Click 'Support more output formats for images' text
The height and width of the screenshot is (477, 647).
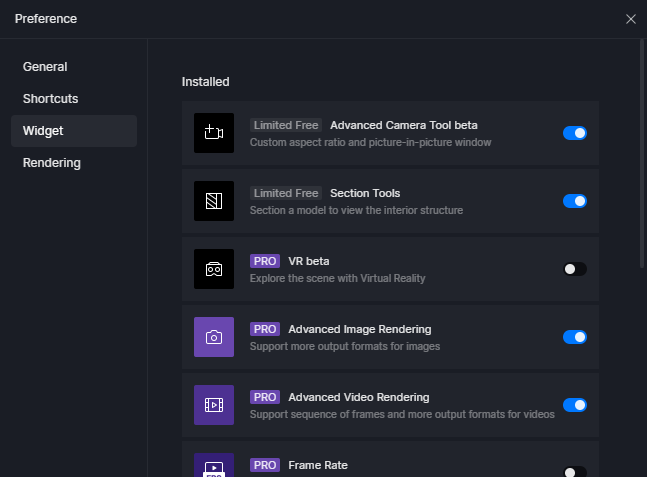point(345,347)
